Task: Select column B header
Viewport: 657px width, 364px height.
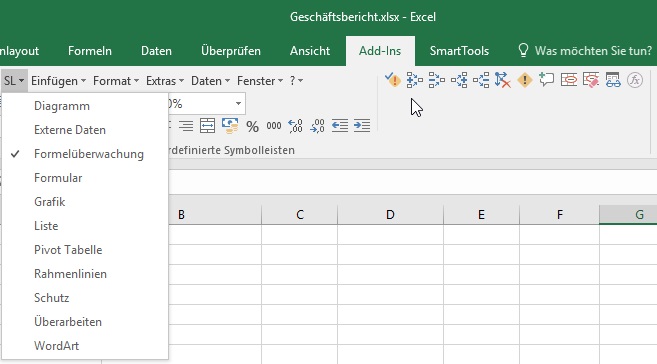Action: (215, 215)
